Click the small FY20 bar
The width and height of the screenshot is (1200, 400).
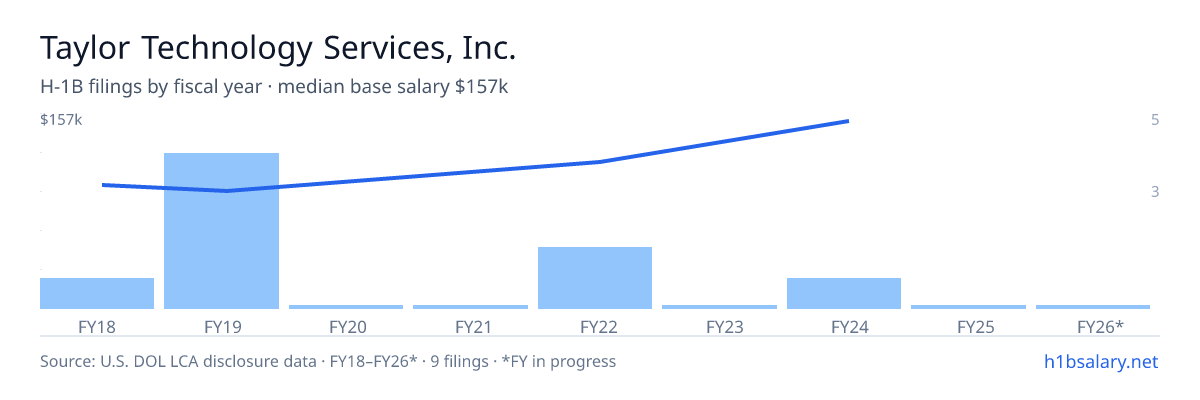click(346, 307)
